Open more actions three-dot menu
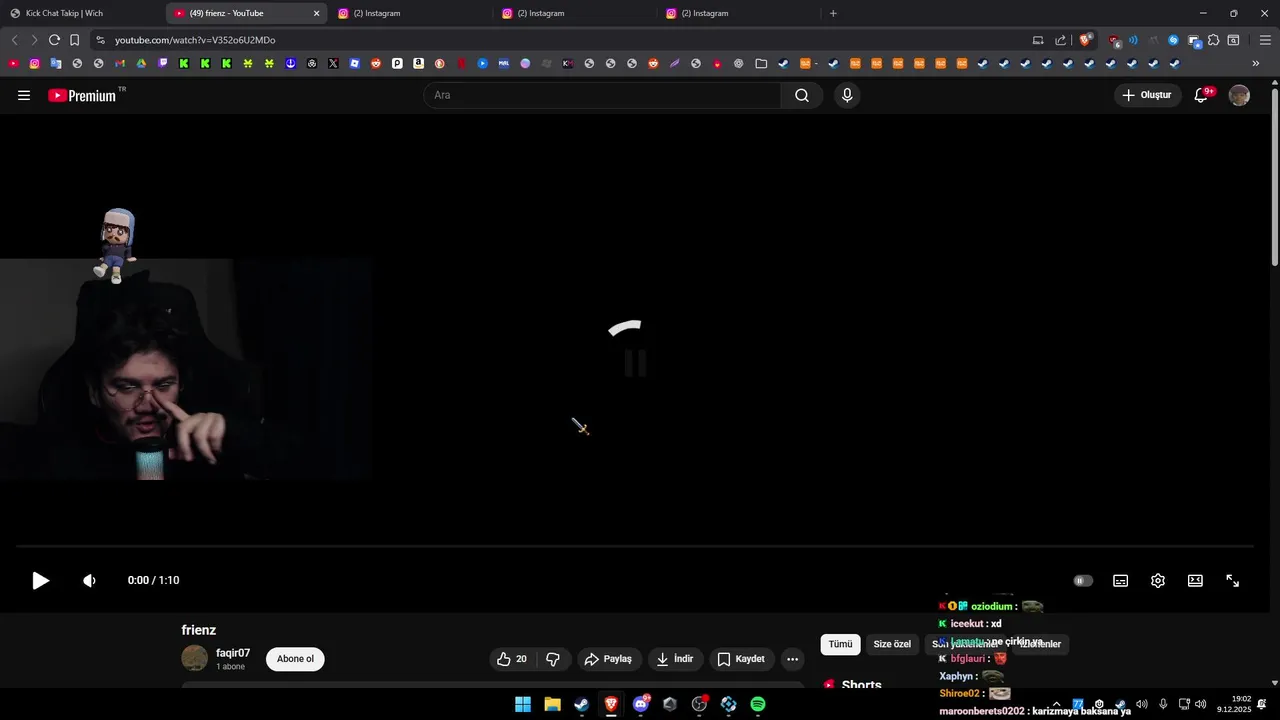Image resolution: width=1280 pixels, height=720 pixels. pyautogui.click(x=793, y=659)
